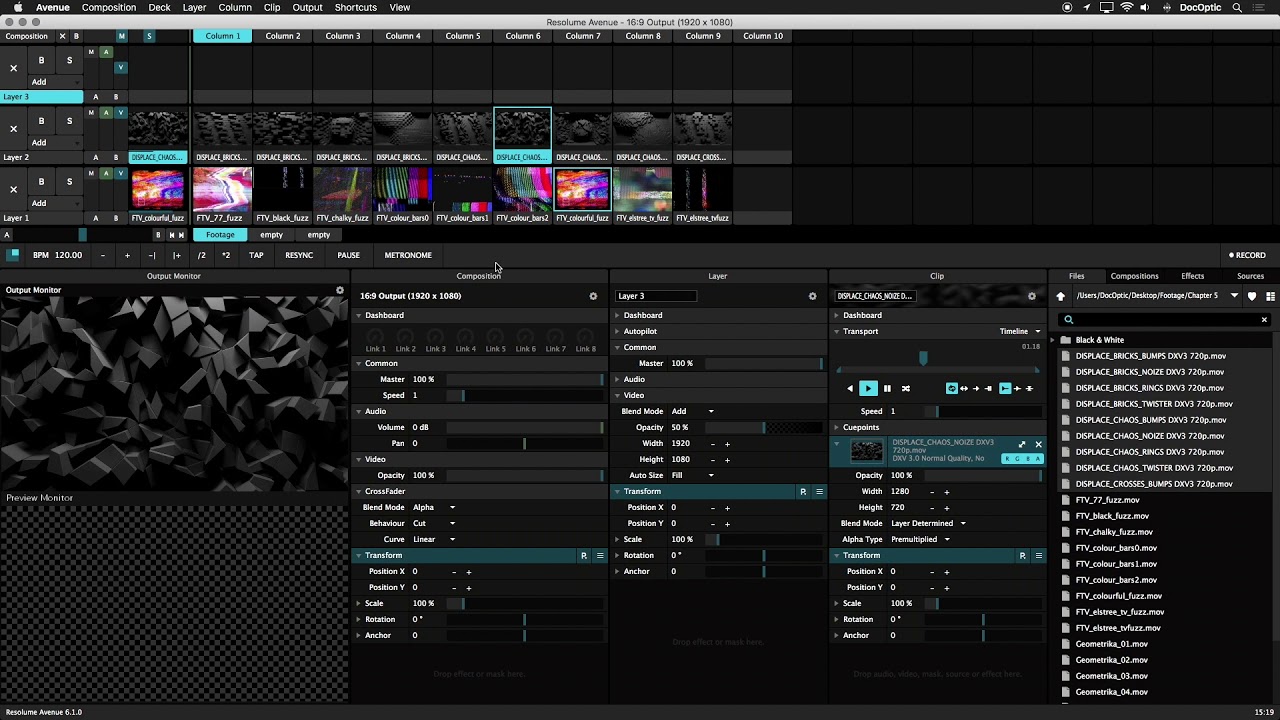1280x720 pixels.
Task: Click the BPM PAUSE button
Action: (348, 255)
